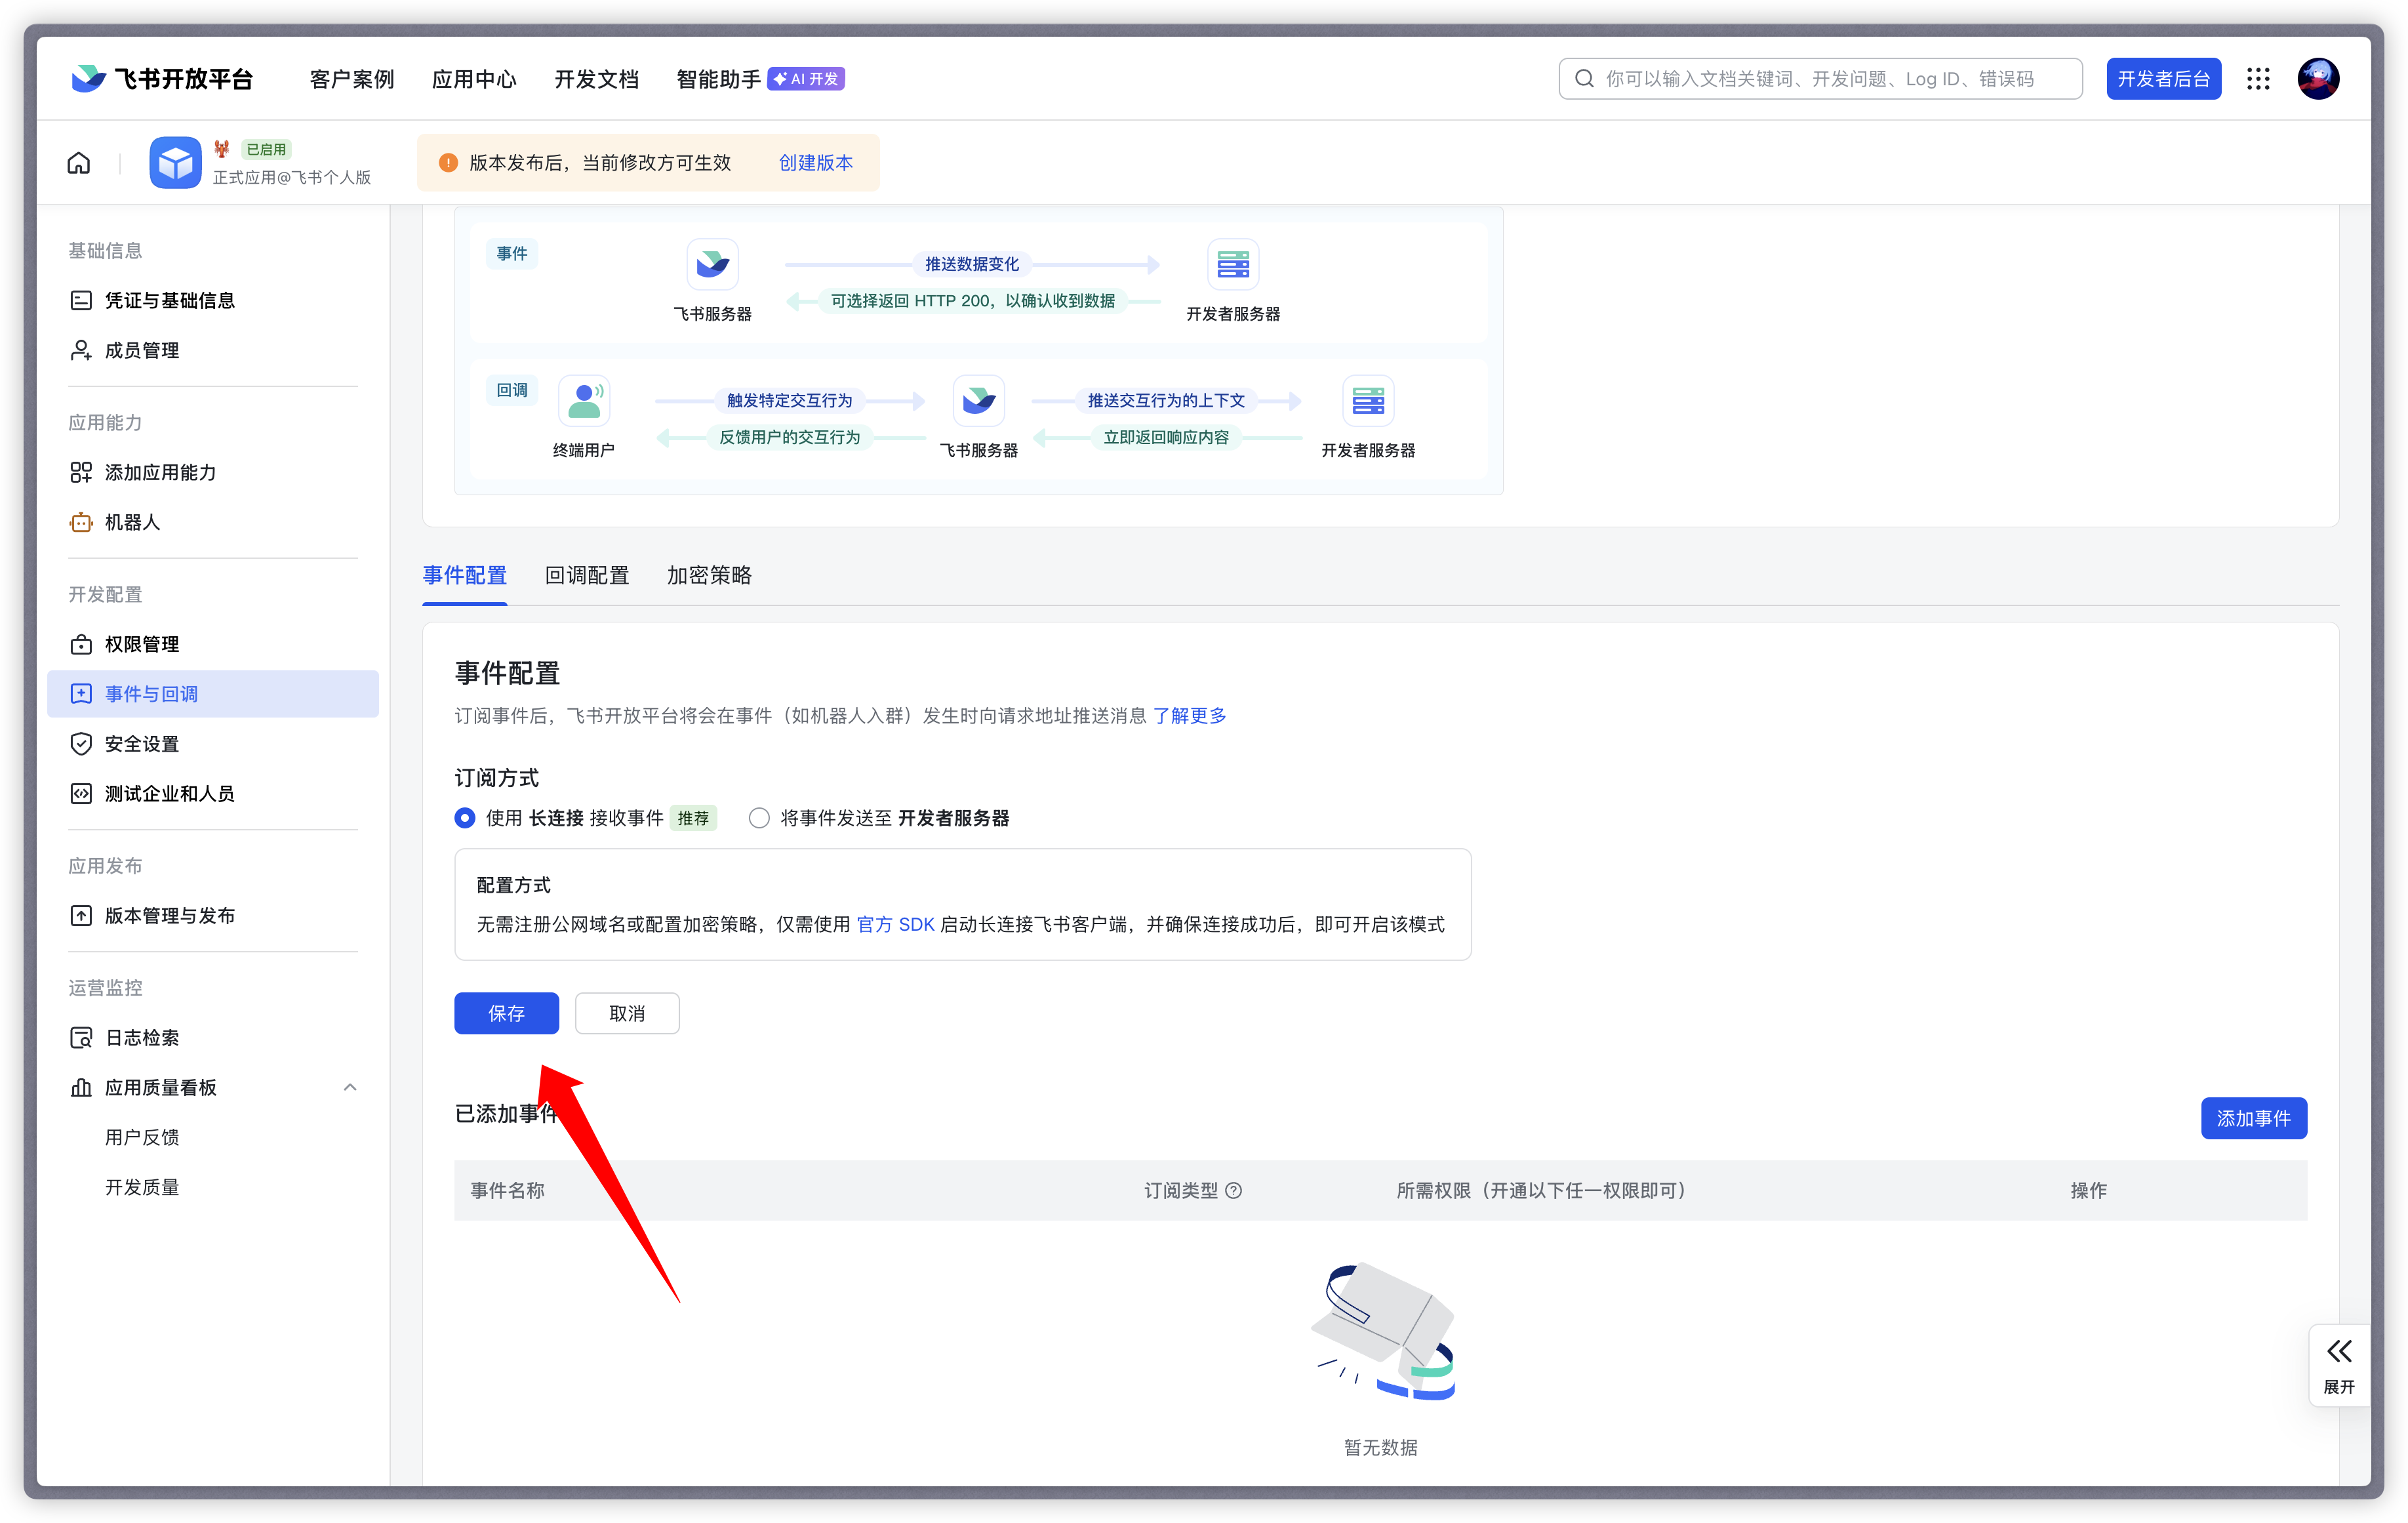Select 将事件发送至开发者服务器 radio option

[759, 818]
